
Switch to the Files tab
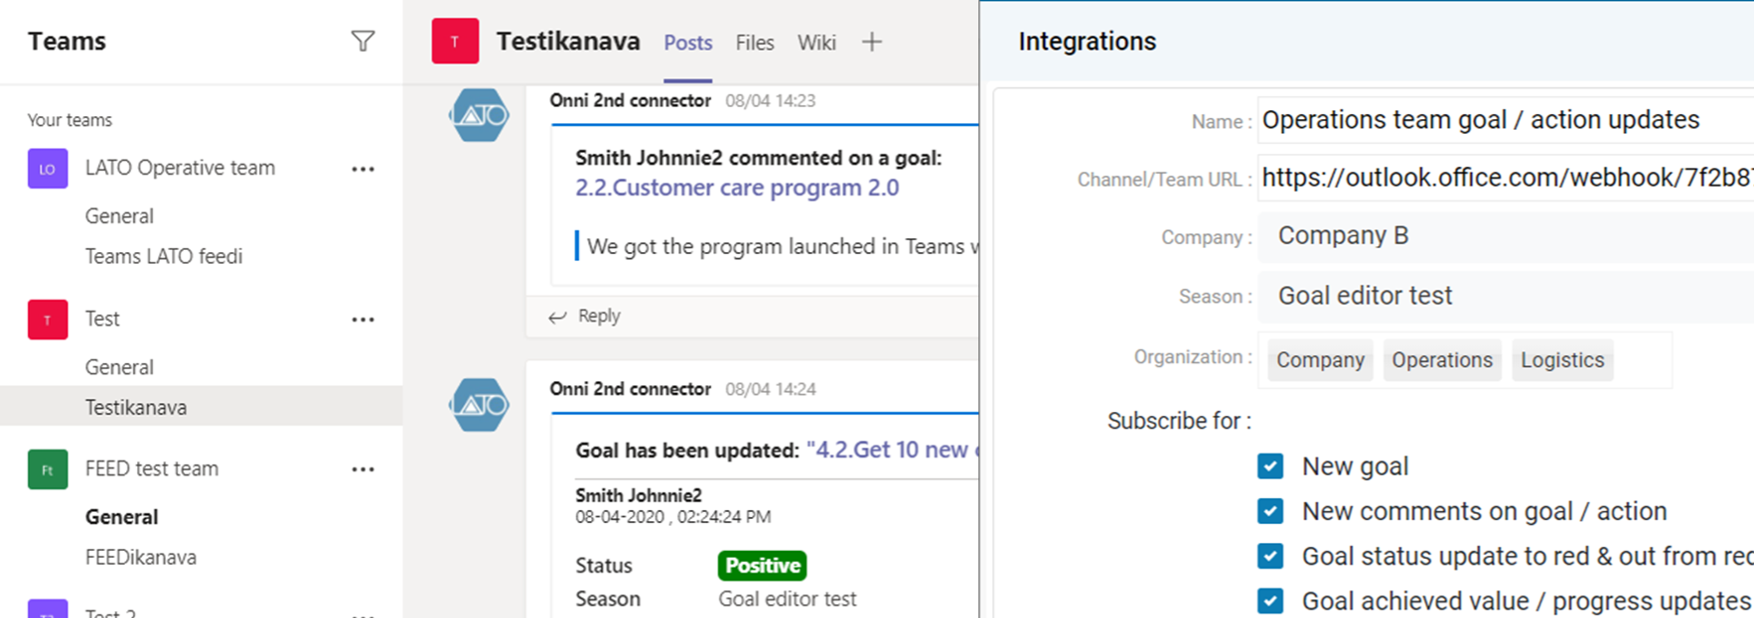point(754,43)
